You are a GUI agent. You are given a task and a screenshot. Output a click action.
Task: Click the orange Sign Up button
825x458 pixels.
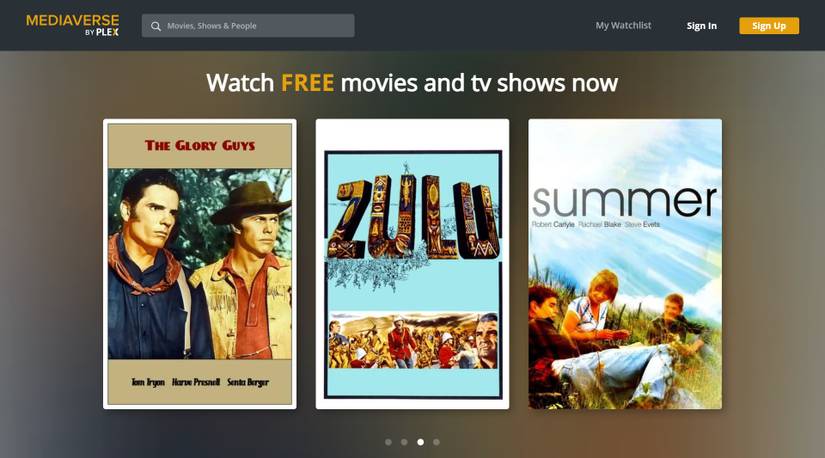pos(769,26)
